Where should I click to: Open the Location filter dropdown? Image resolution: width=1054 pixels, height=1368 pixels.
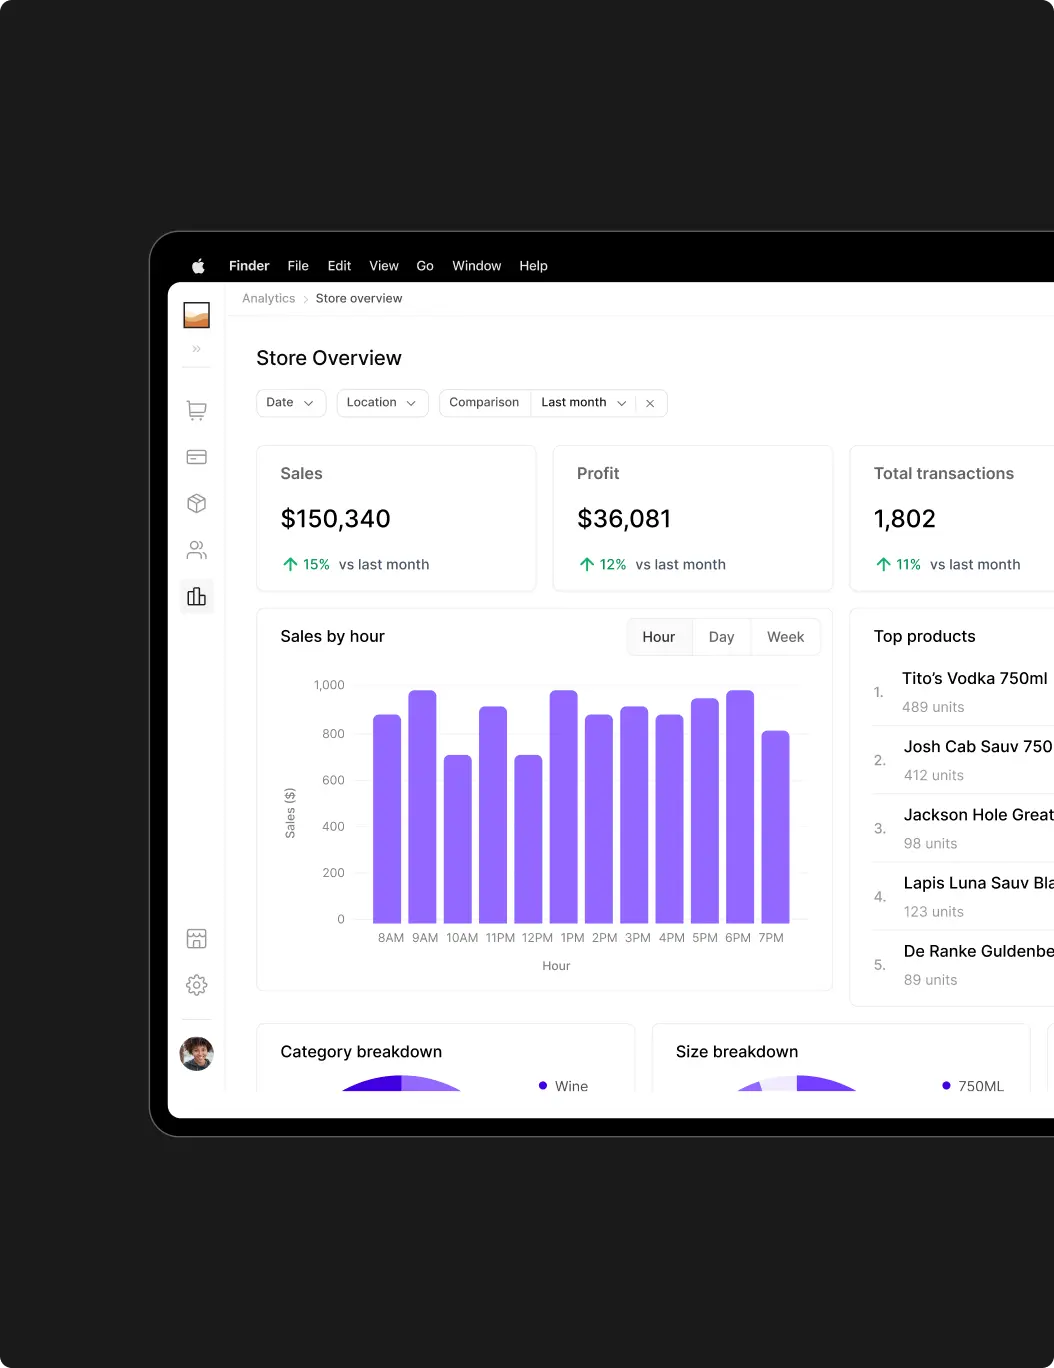[382, 402]
